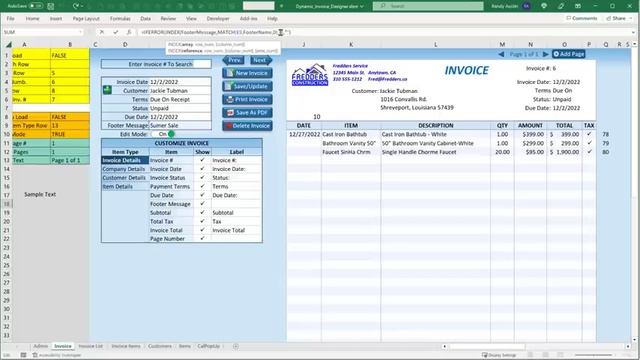This screenshot has width=640, height=360.
Task: Confirm formula with the checkmark icon
Action: click(116, 32)
